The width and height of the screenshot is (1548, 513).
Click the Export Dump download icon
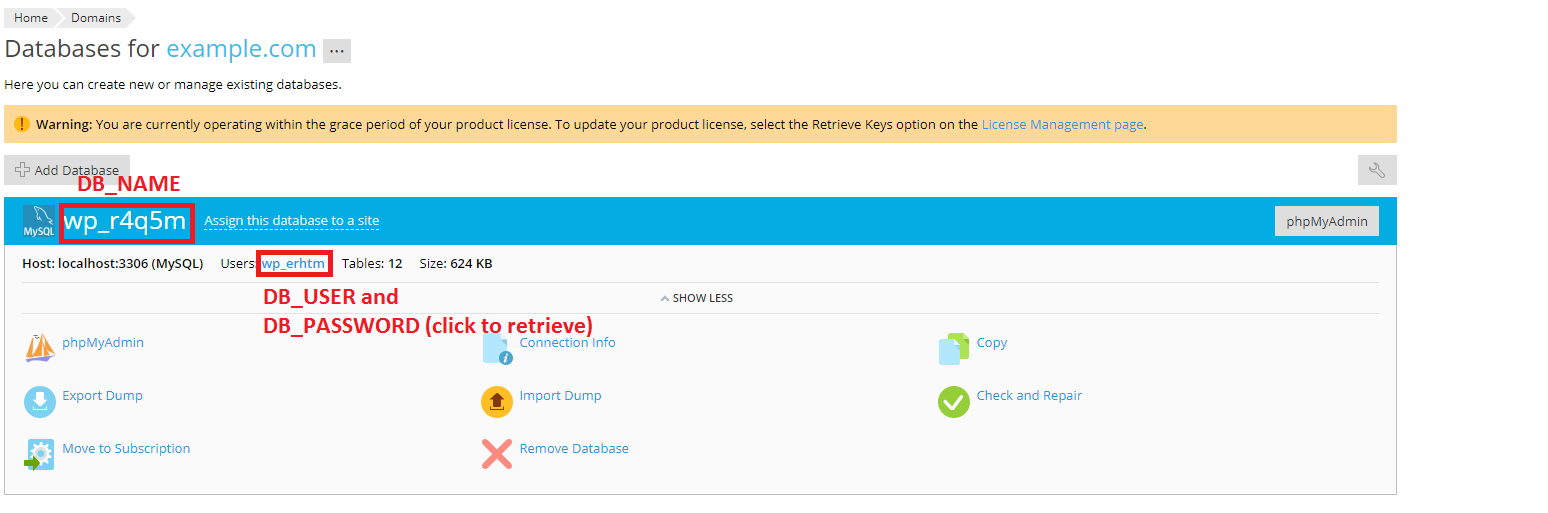(39, 401)
